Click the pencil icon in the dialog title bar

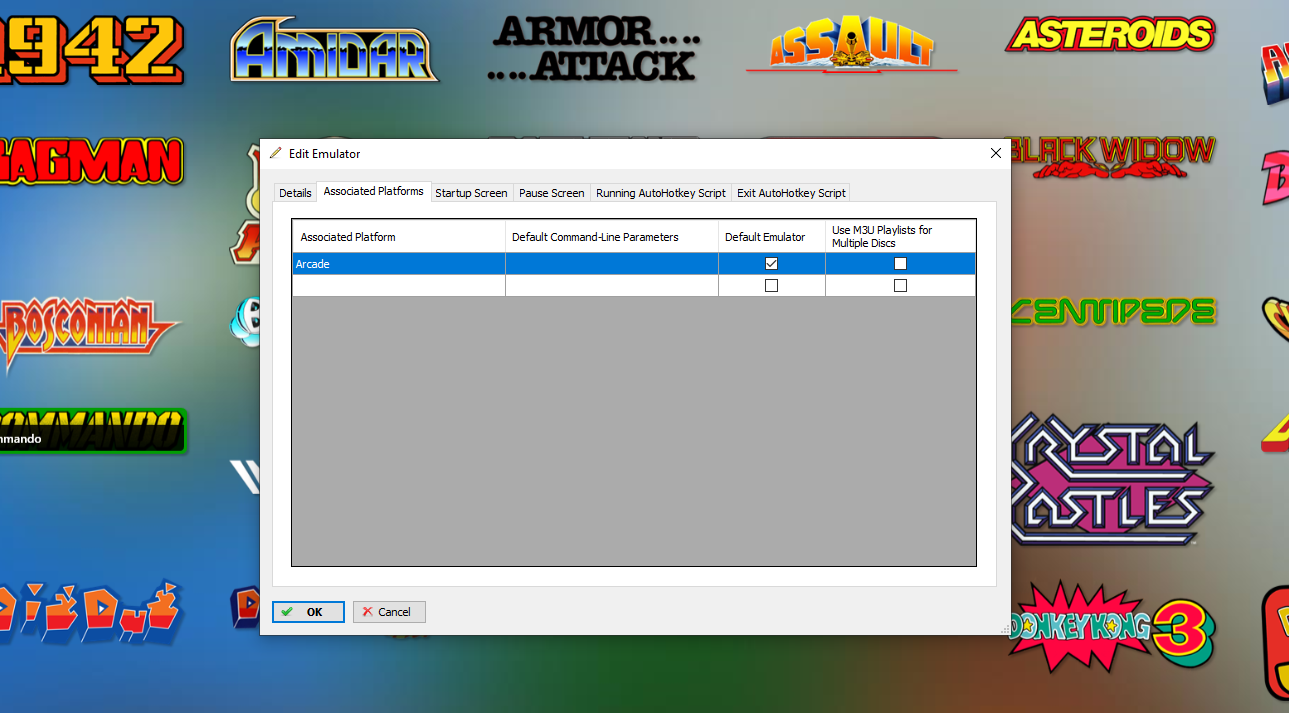(276, 153)
